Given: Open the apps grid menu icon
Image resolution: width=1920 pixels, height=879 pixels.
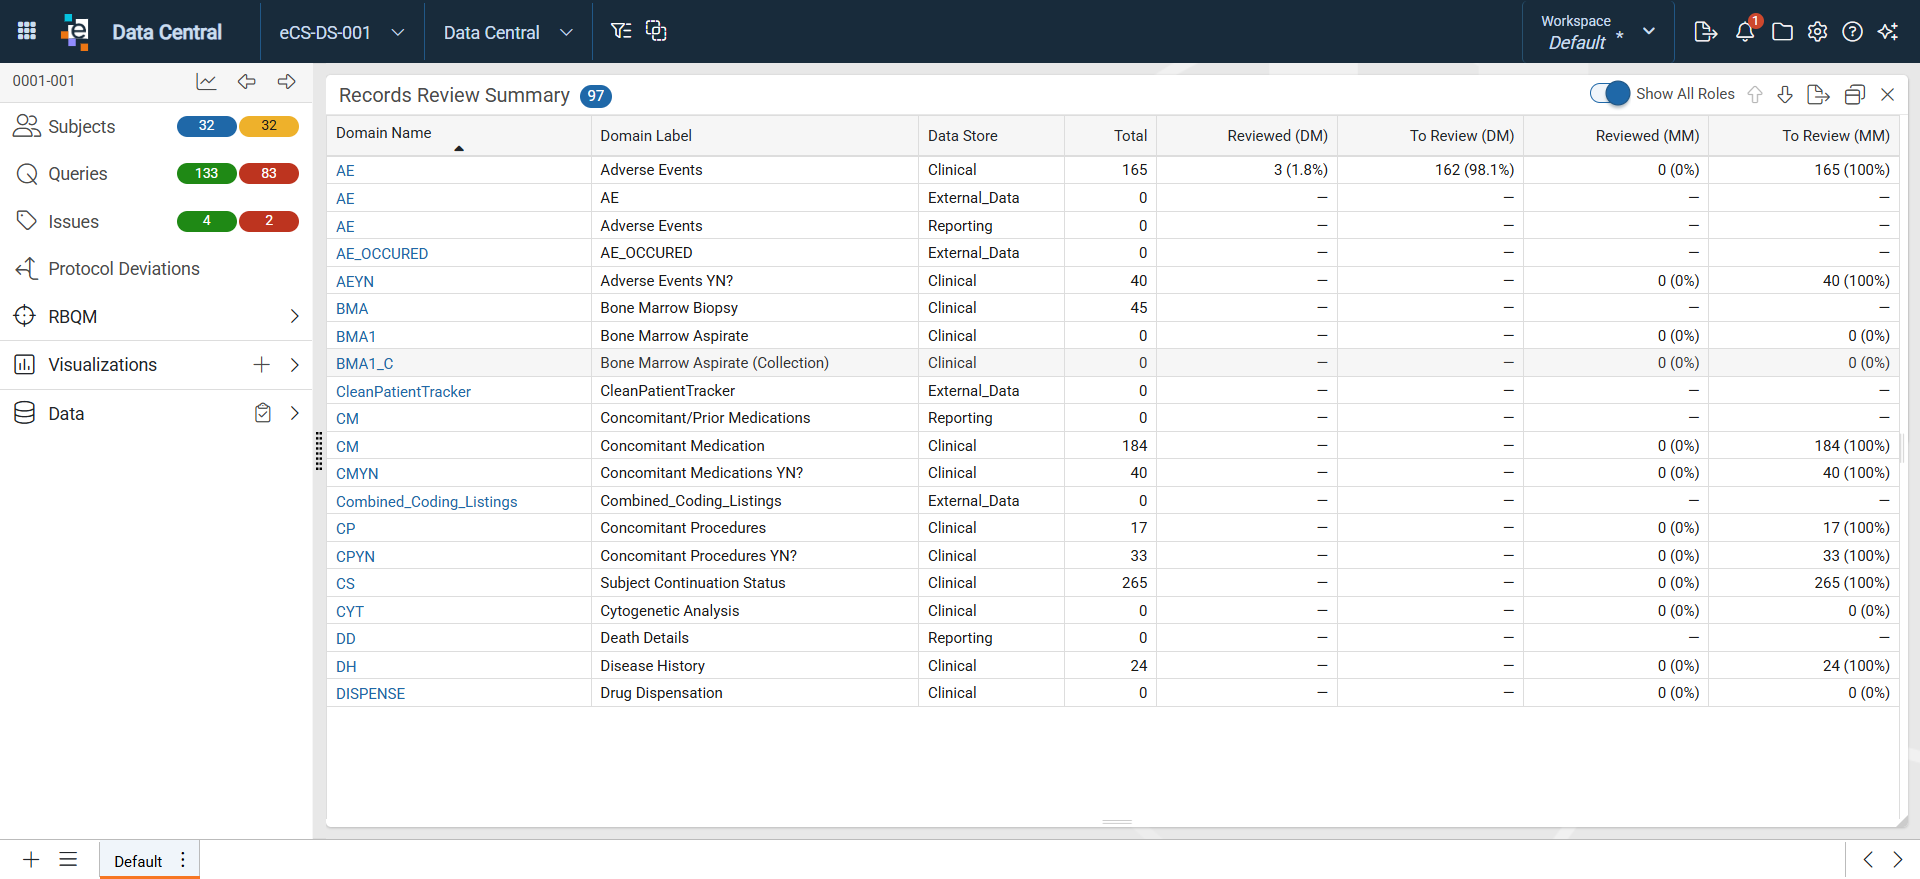Looking at the screenshot, I should click(x=27, y=31).
